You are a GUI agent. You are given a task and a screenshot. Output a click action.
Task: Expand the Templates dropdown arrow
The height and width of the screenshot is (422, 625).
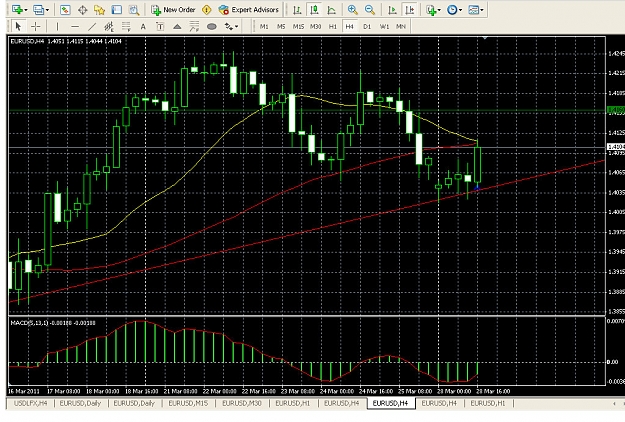click(x=482, y=10)
